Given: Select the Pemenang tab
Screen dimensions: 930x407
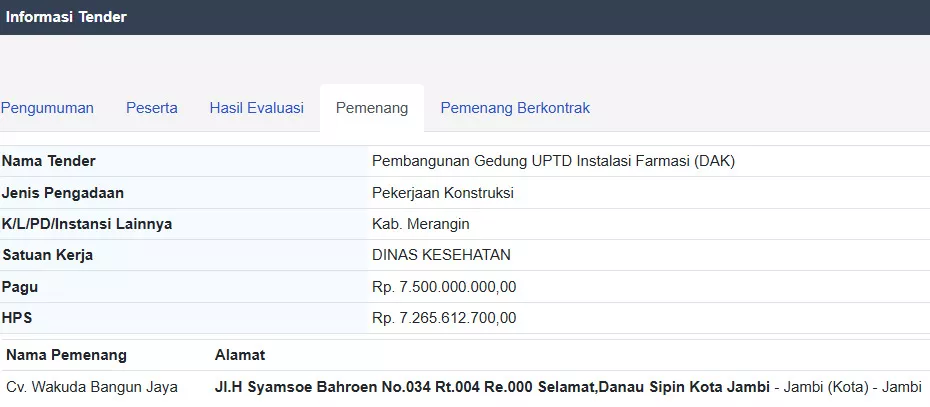Looking at the screenshot, I should pyautogui.click(x=372, y=108).
